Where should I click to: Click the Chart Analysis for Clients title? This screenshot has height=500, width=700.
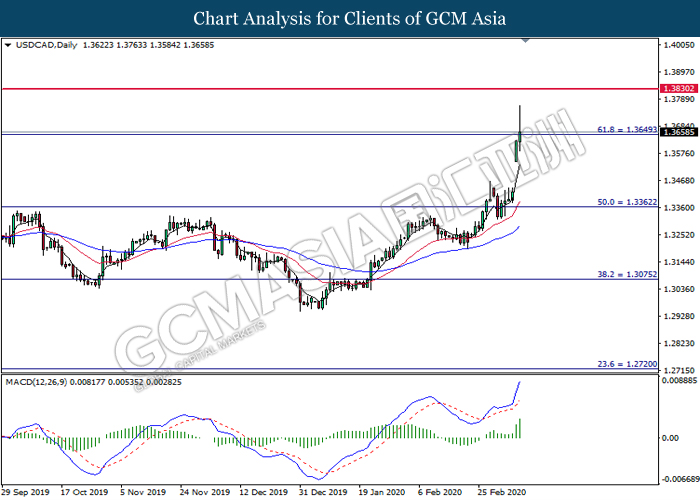point(350,18)
